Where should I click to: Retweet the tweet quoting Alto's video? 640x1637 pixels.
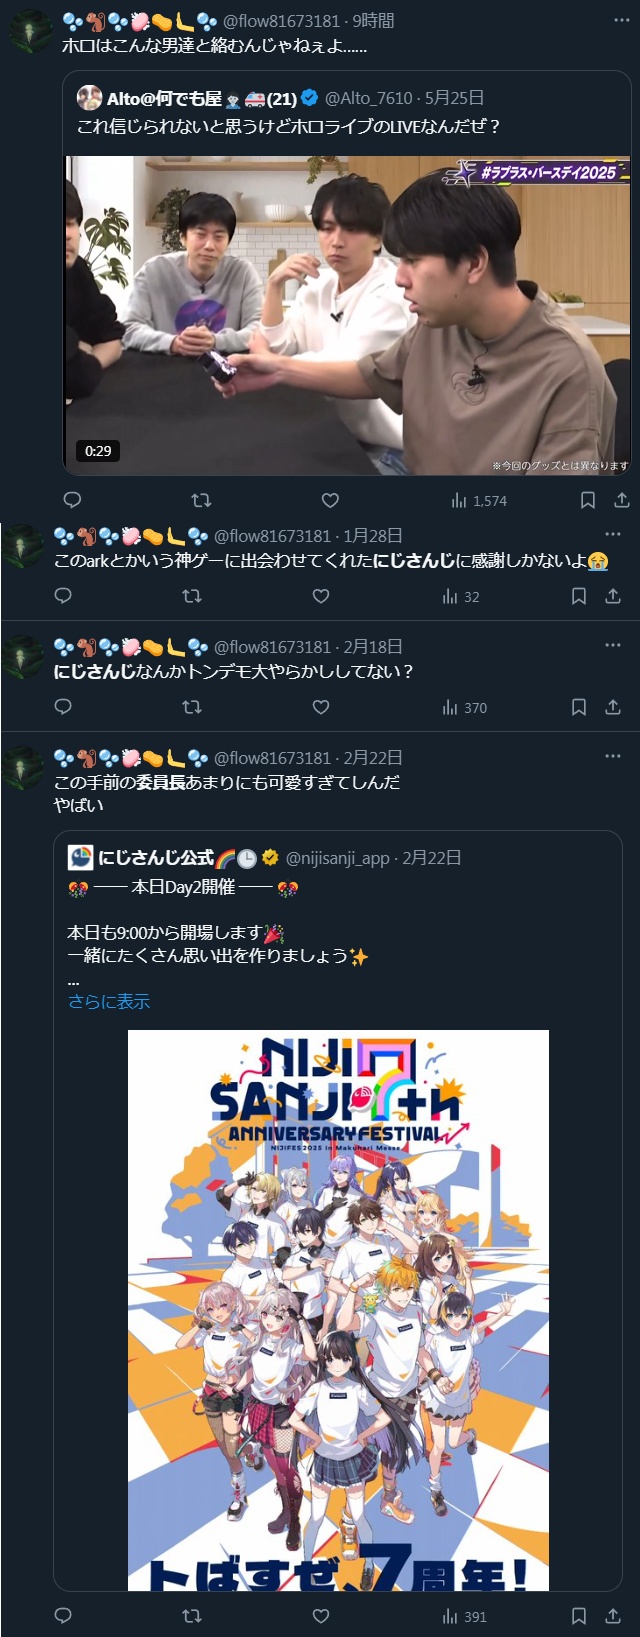point(201,500)
